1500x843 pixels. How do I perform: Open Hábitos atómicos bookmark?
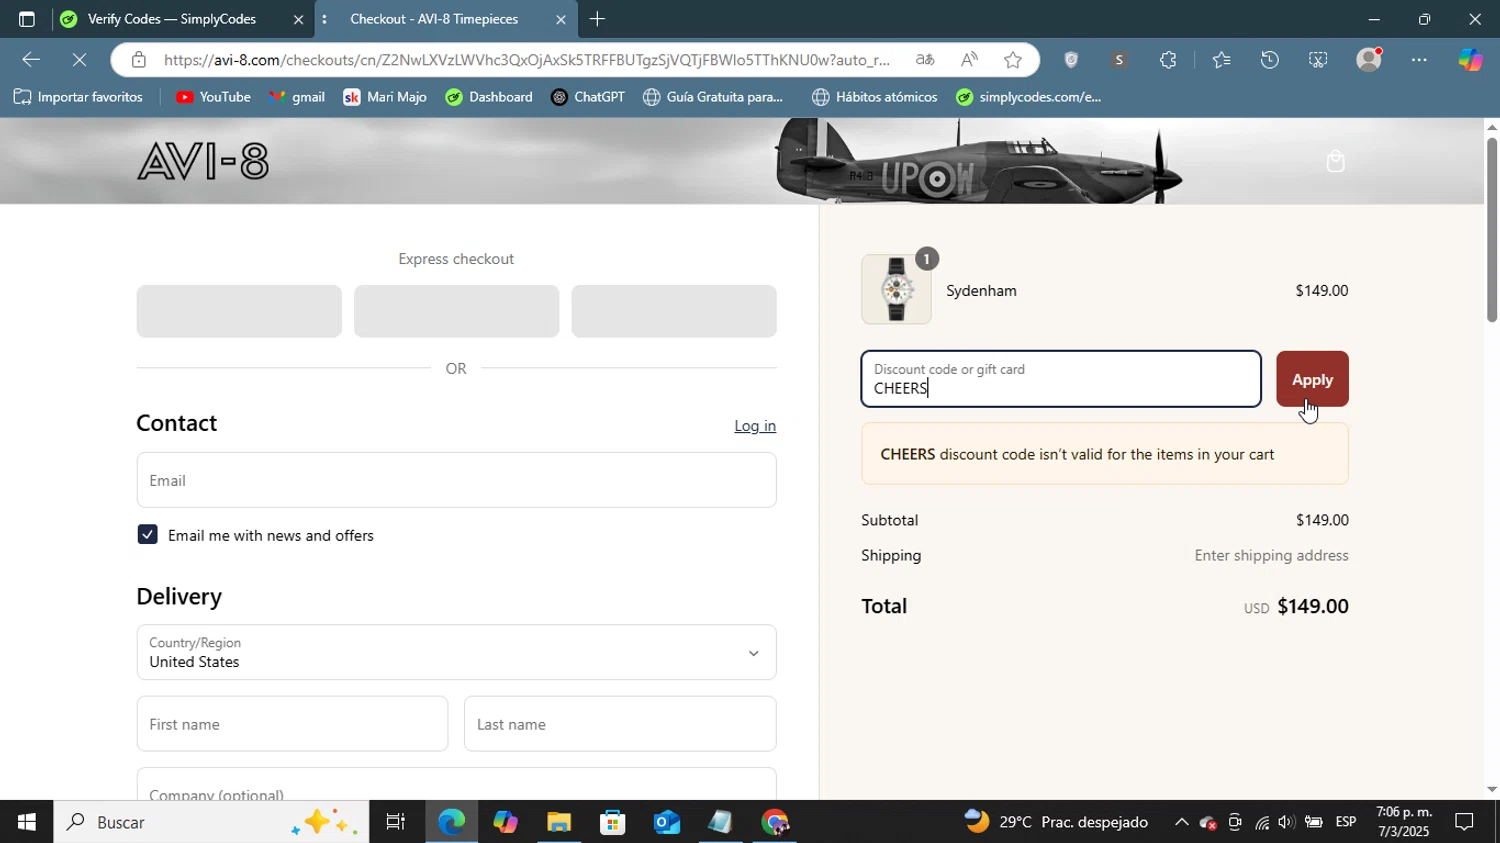[875, 97]
